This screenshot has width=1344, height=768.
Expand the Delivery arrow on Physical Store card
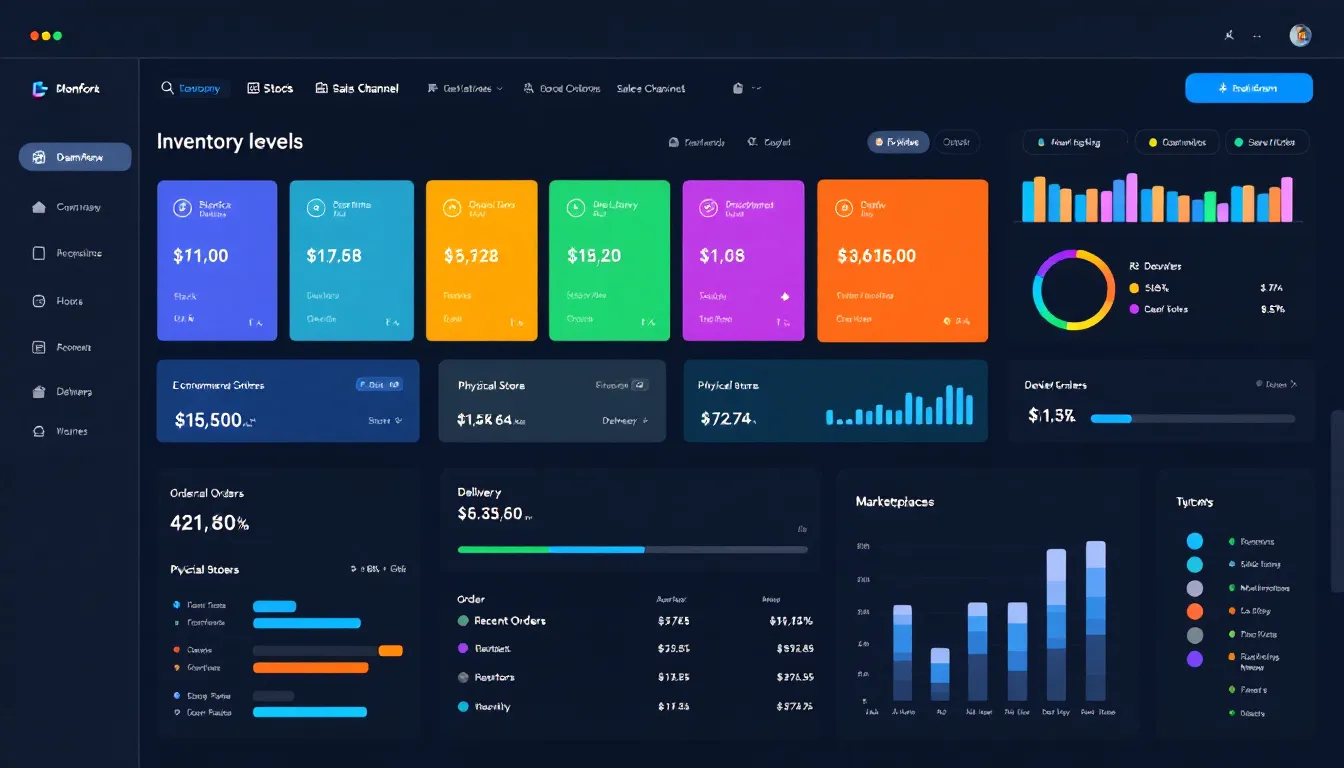(645, 421)
